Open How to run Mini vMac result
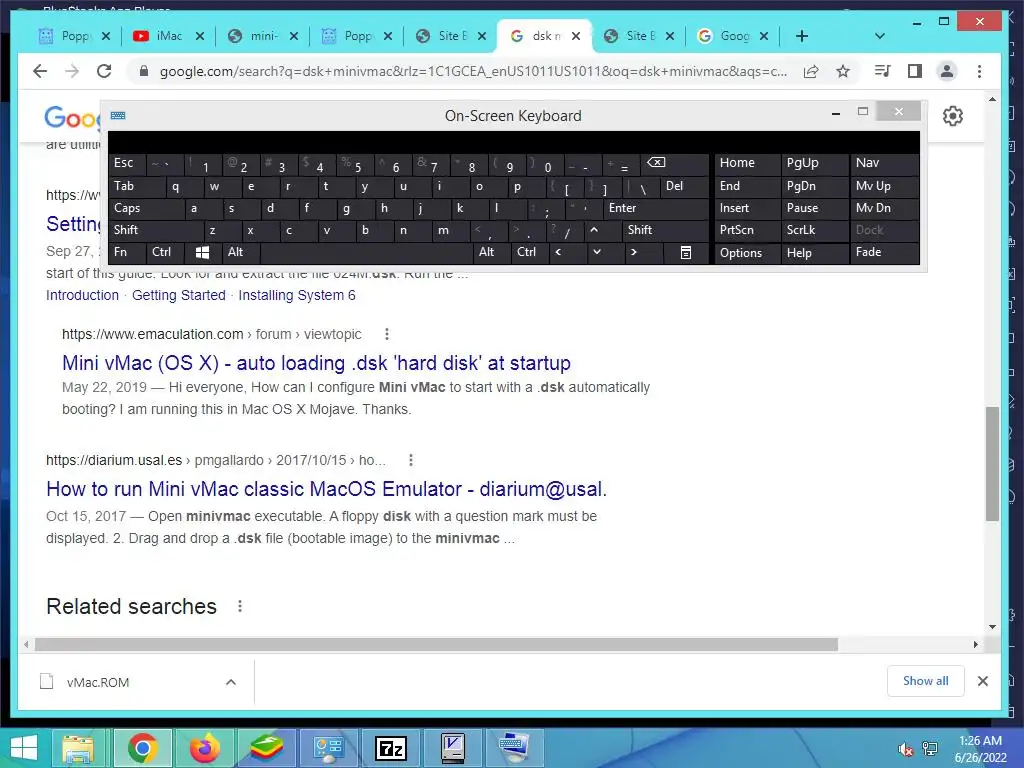 coord(326,489)
